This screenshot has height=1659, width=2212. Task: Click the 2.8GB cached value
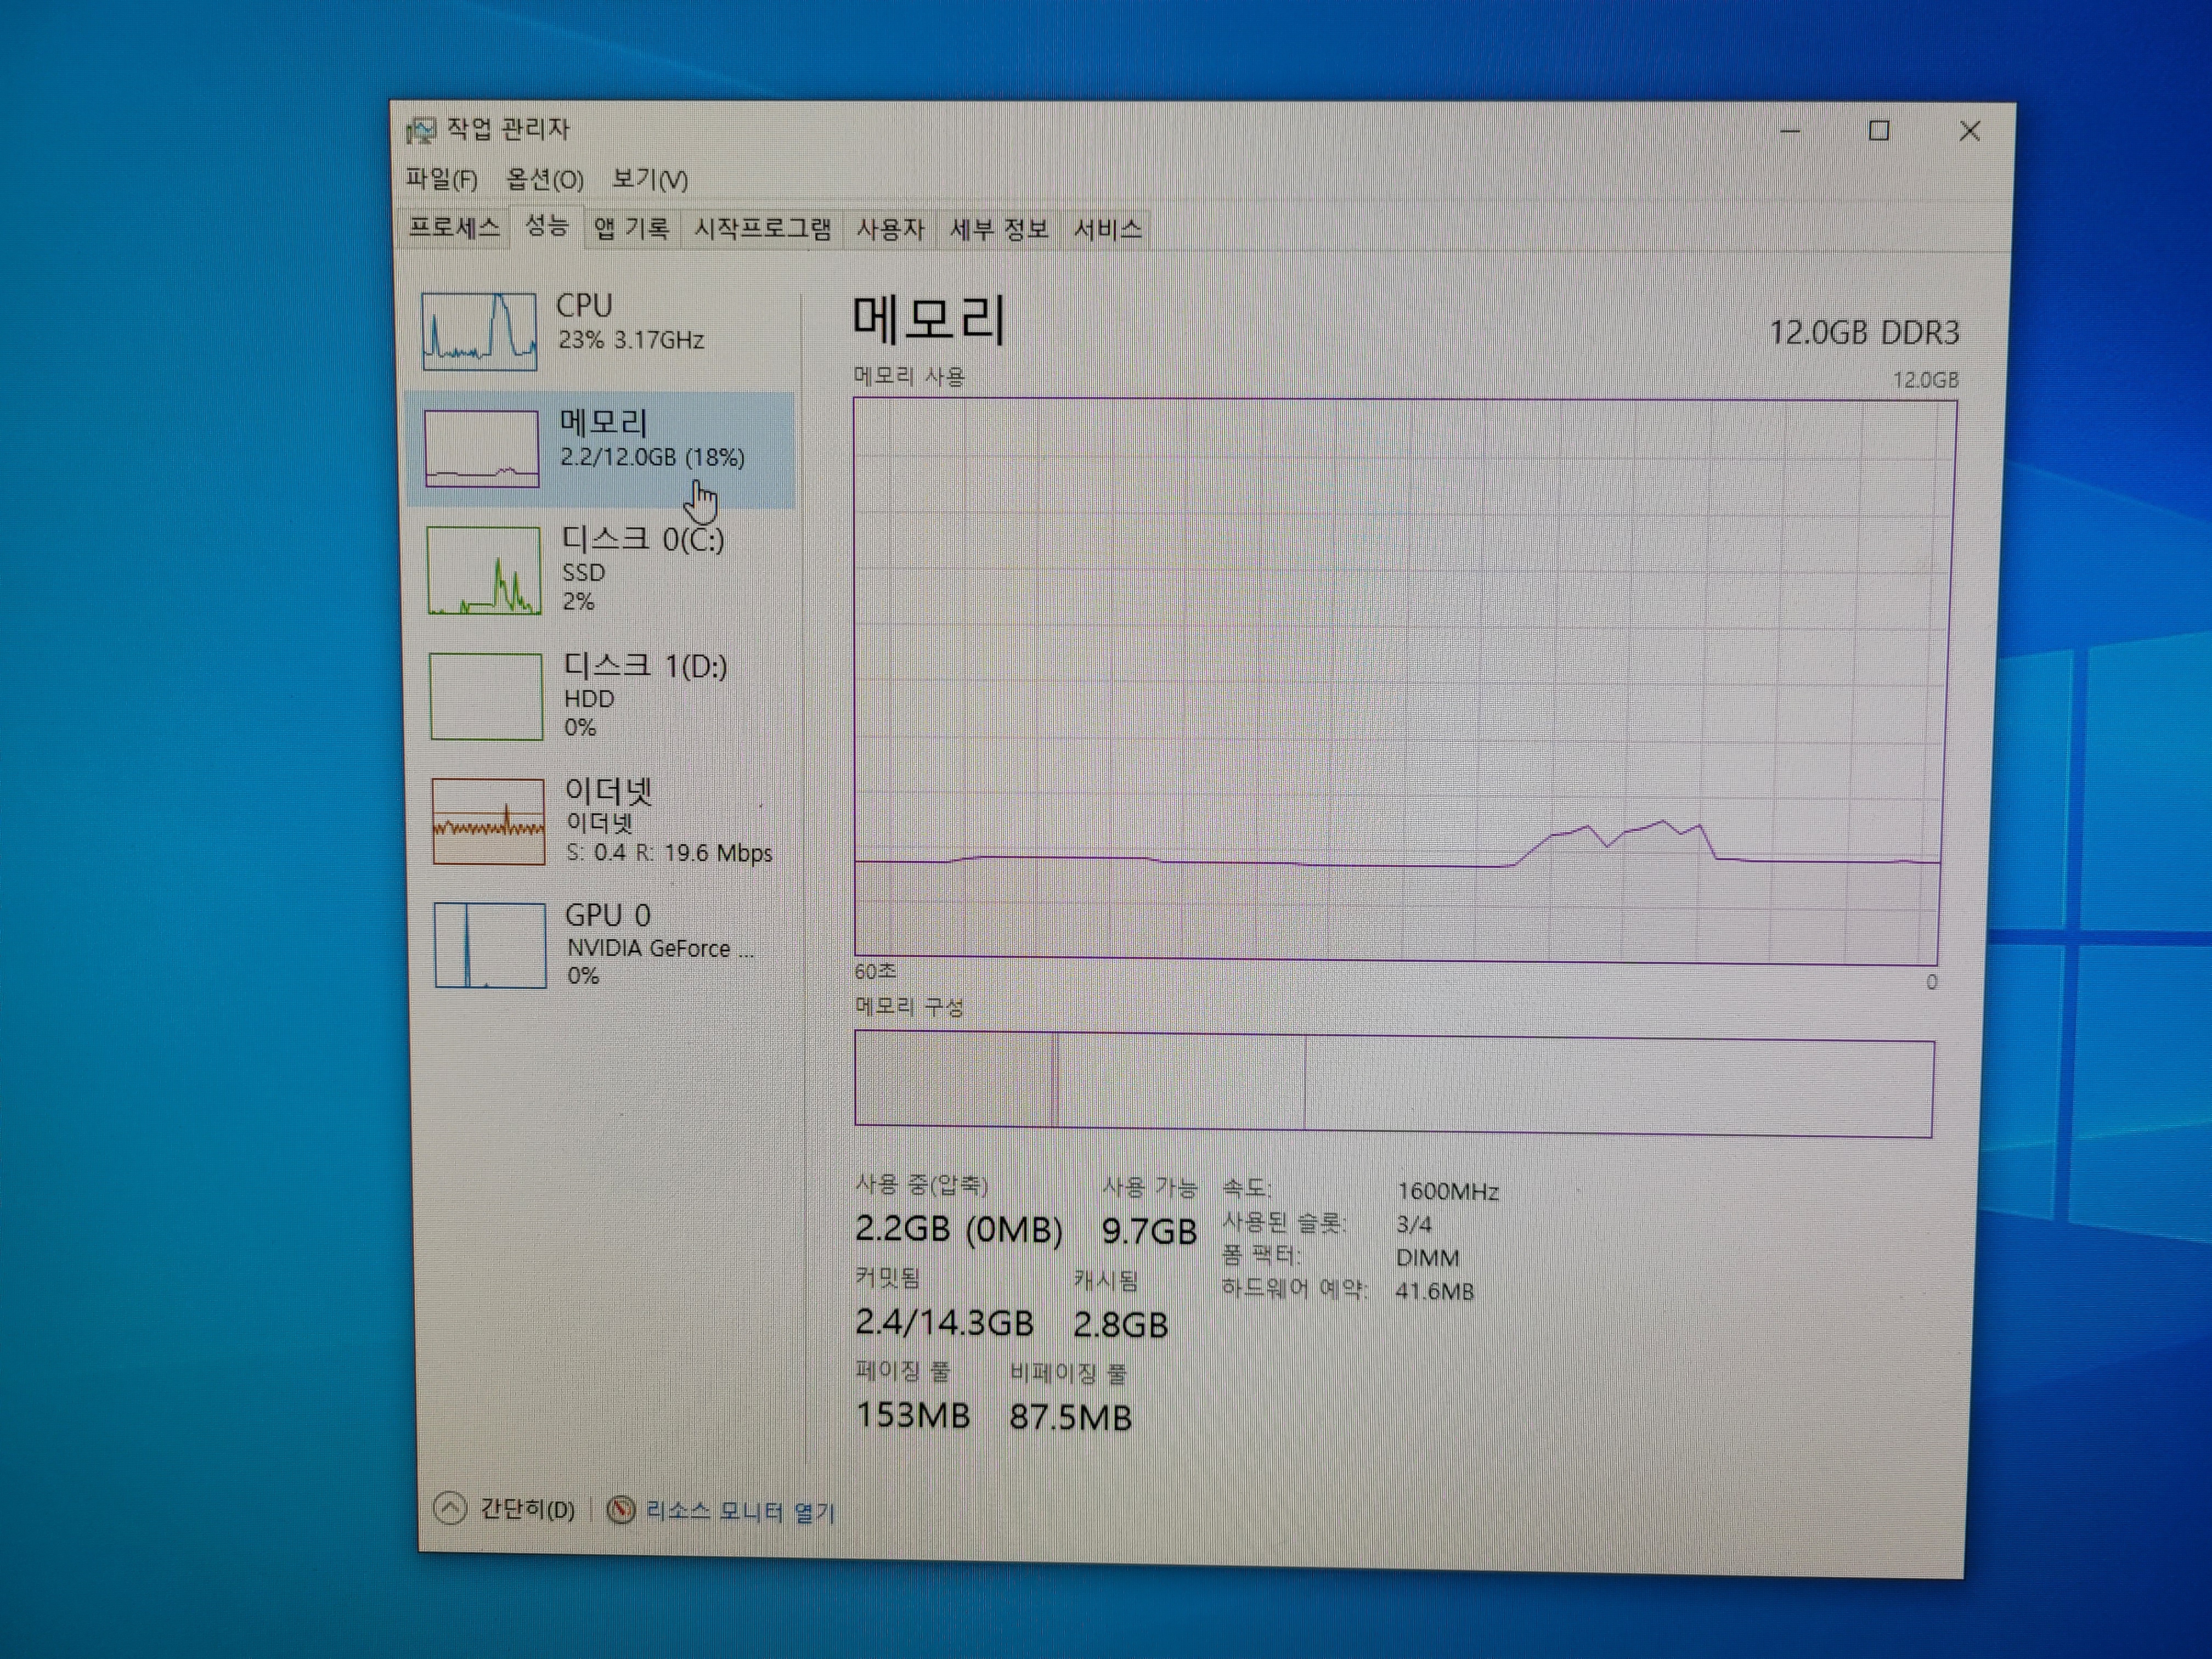1120,1324
